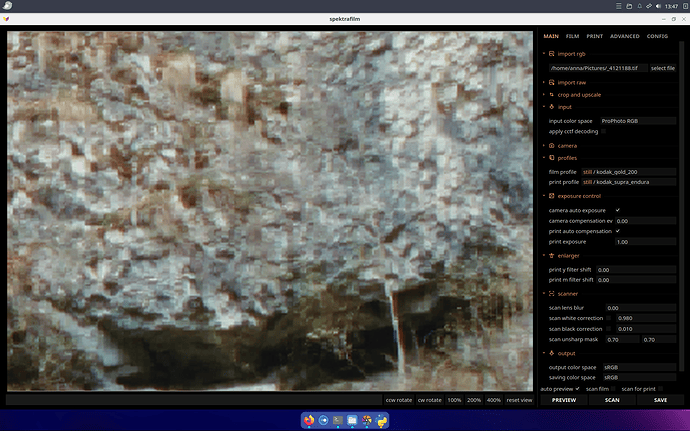Screen dimensions: 690x431
Task: Click the network link icon in tray
Action: [649, 6]
